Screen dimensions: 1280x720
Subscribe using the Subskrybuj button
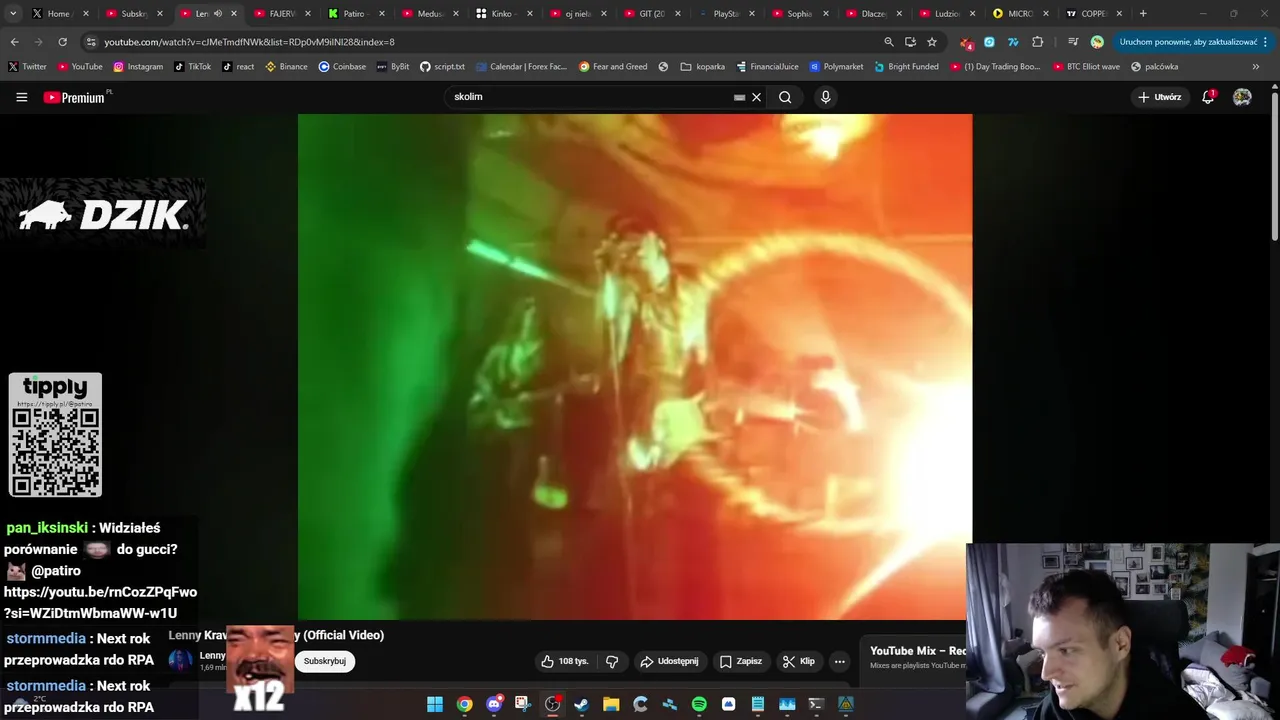point(324,661)
